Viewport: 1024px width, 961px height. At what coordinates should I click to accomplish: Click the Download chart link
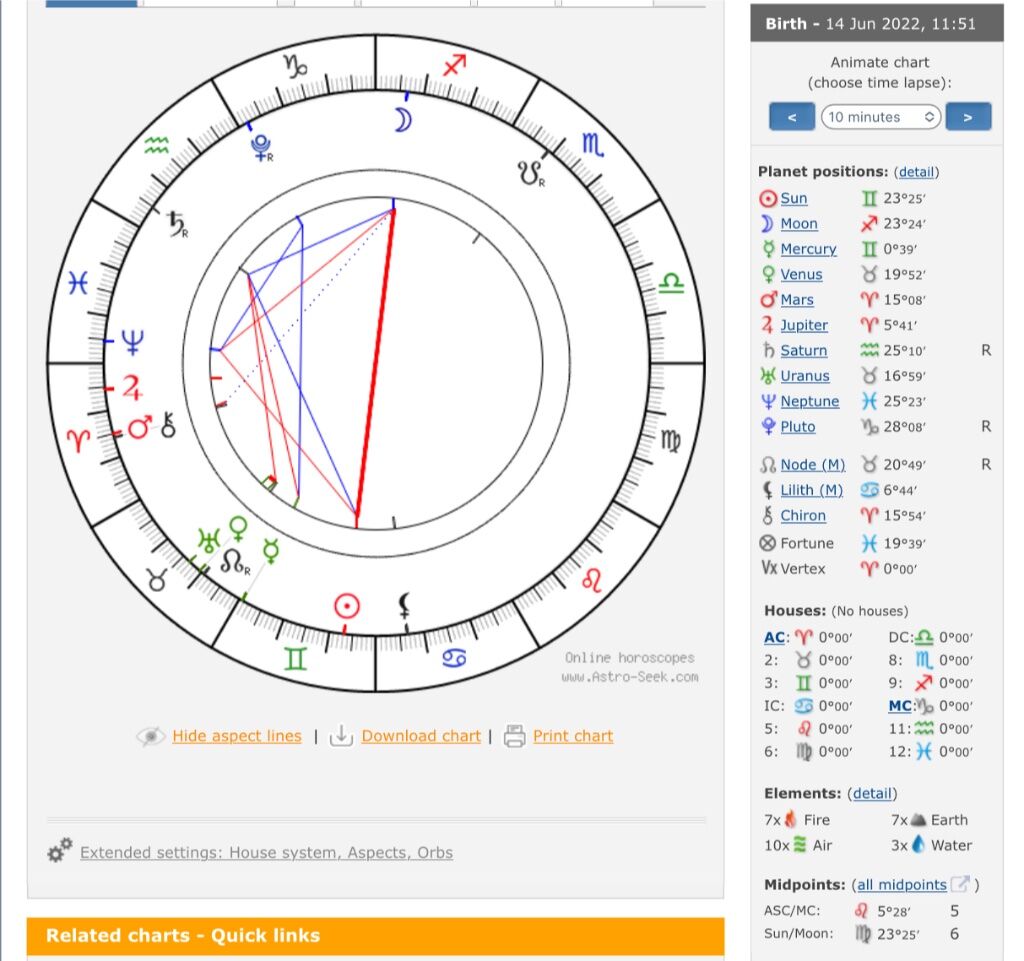click(421, 736)
